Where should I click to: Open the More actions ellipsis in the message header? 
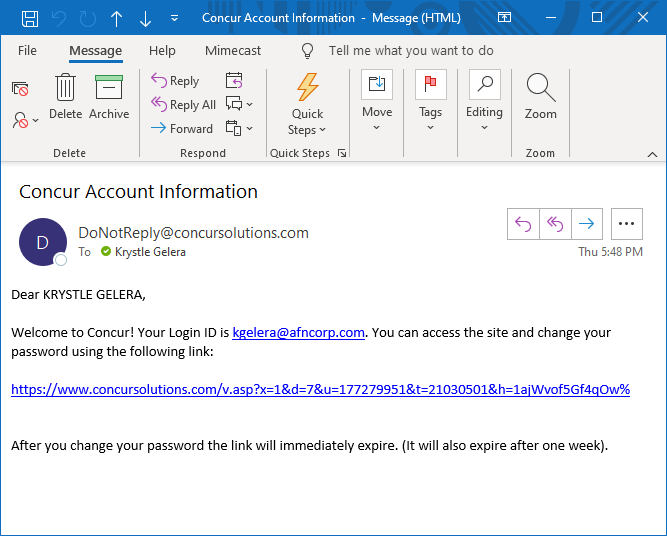click(x=627, y=224)
